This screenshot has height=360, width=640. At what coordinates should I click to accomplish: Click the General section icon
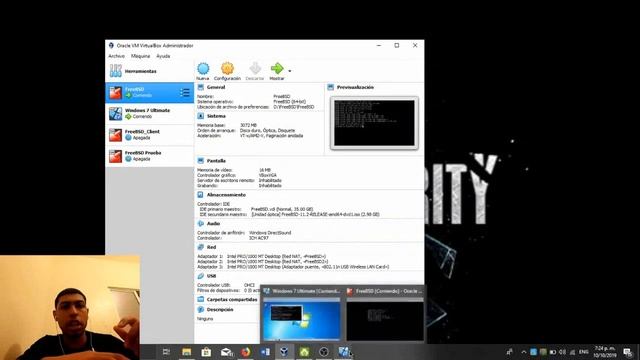[x=200, y=87]
